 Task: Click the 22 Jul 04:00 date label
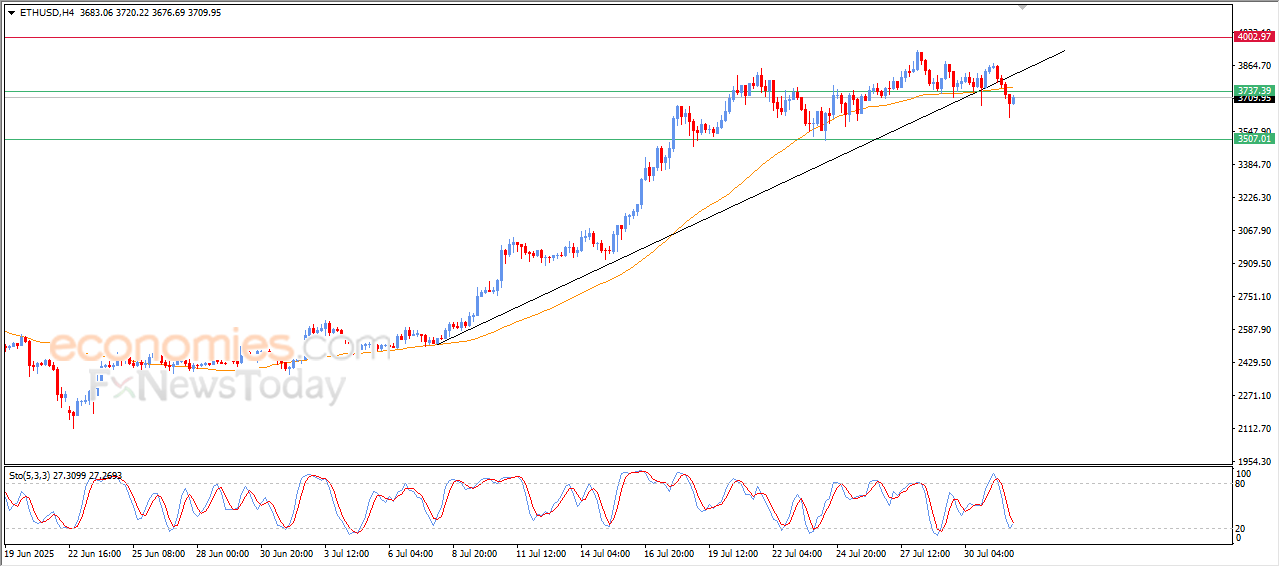(798, 552)
